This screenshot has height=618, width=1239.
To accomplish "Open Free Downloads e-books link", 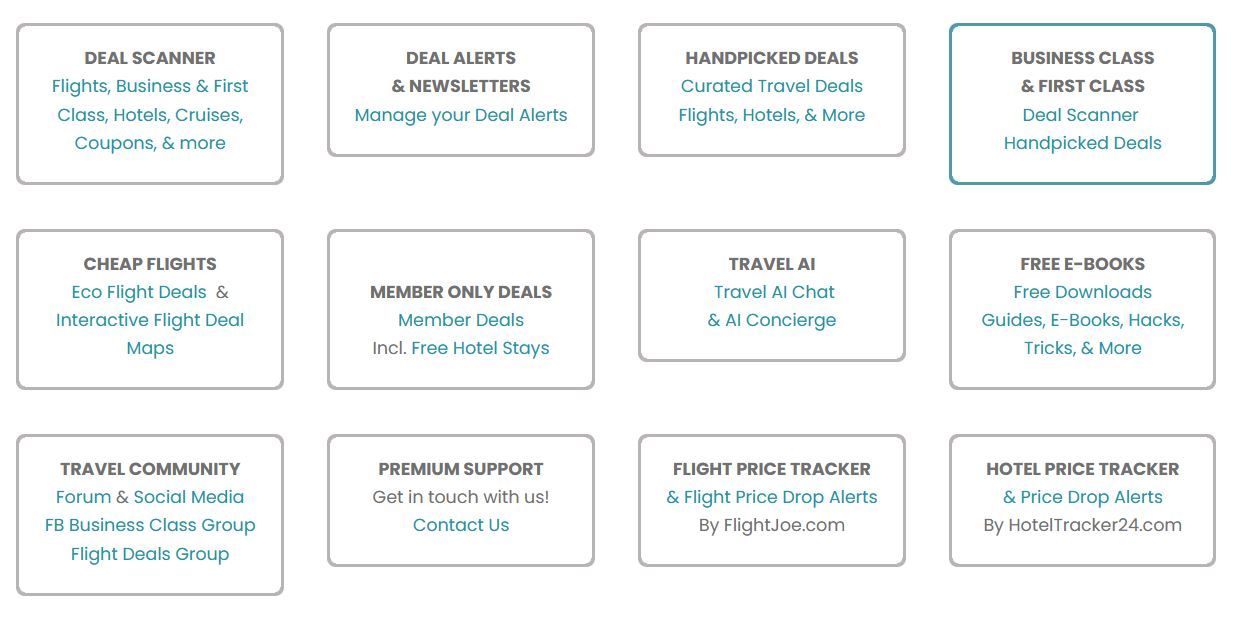I will tap(1082, 292).
